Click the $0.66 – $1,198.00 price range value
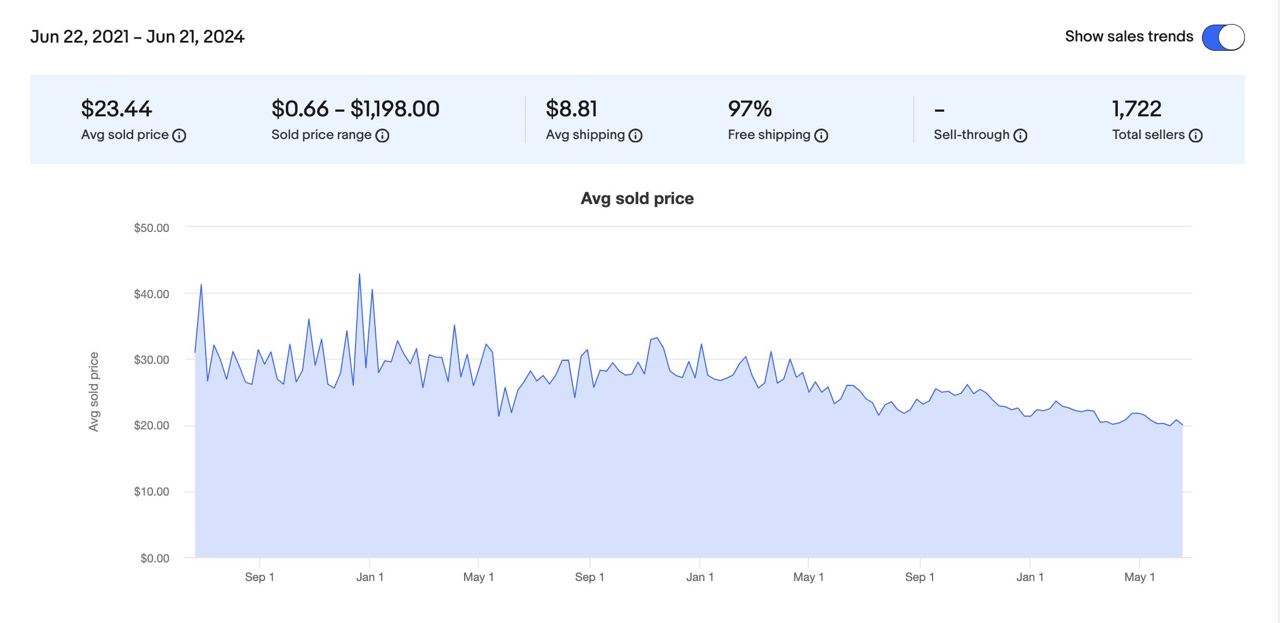 355,108
